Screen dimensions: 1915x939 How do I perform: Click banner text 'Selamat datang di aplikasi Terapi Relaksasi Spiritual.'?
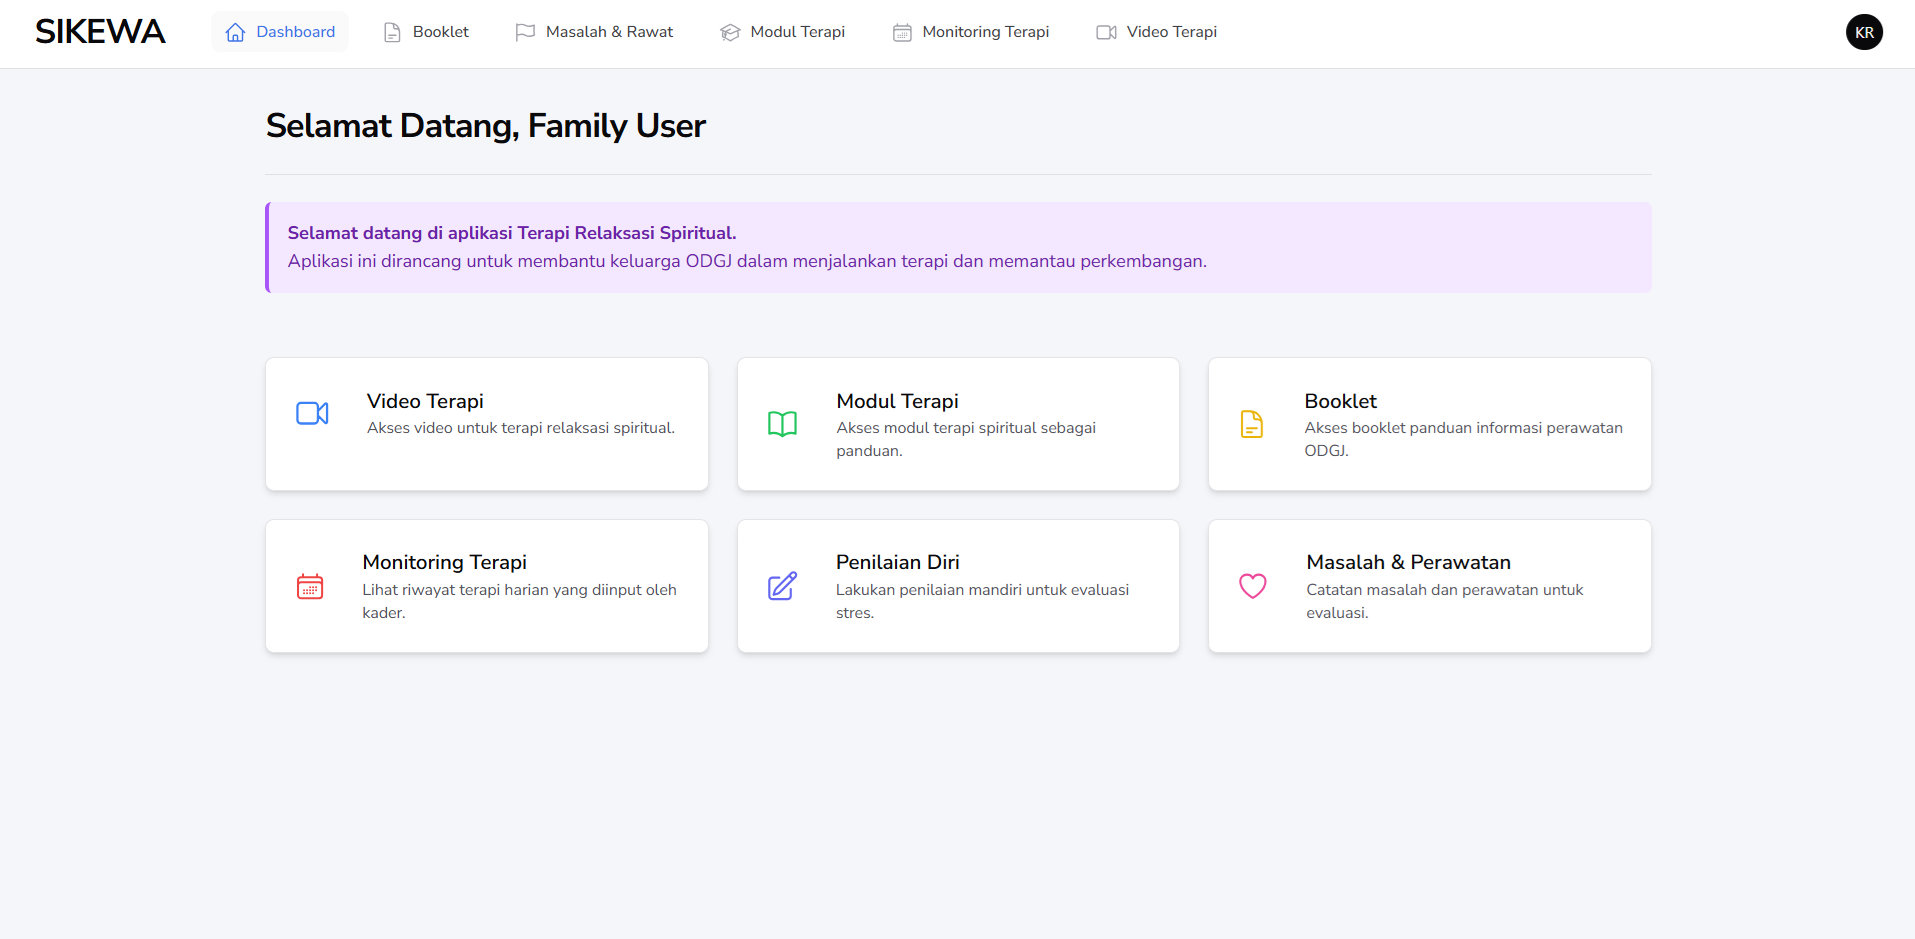(x=512, y=233)
